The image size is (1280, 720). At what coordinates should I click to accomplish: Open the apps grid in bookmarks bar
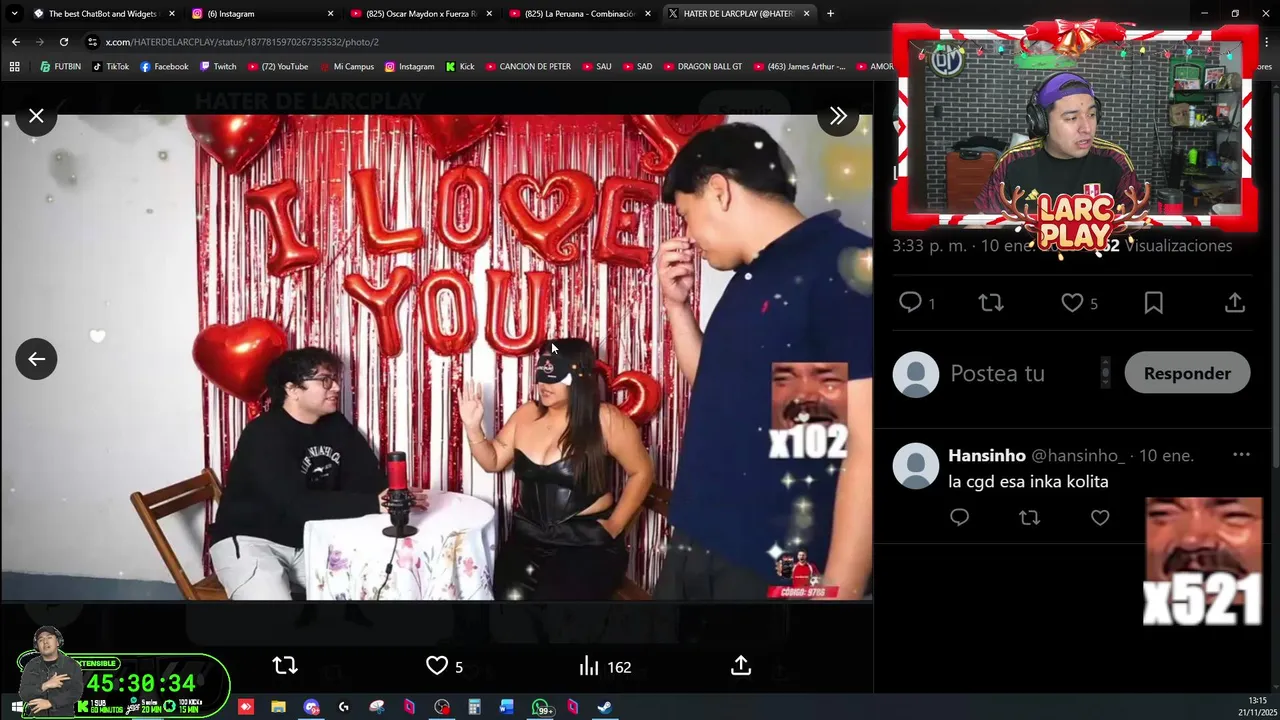click(x=14, y=67)
